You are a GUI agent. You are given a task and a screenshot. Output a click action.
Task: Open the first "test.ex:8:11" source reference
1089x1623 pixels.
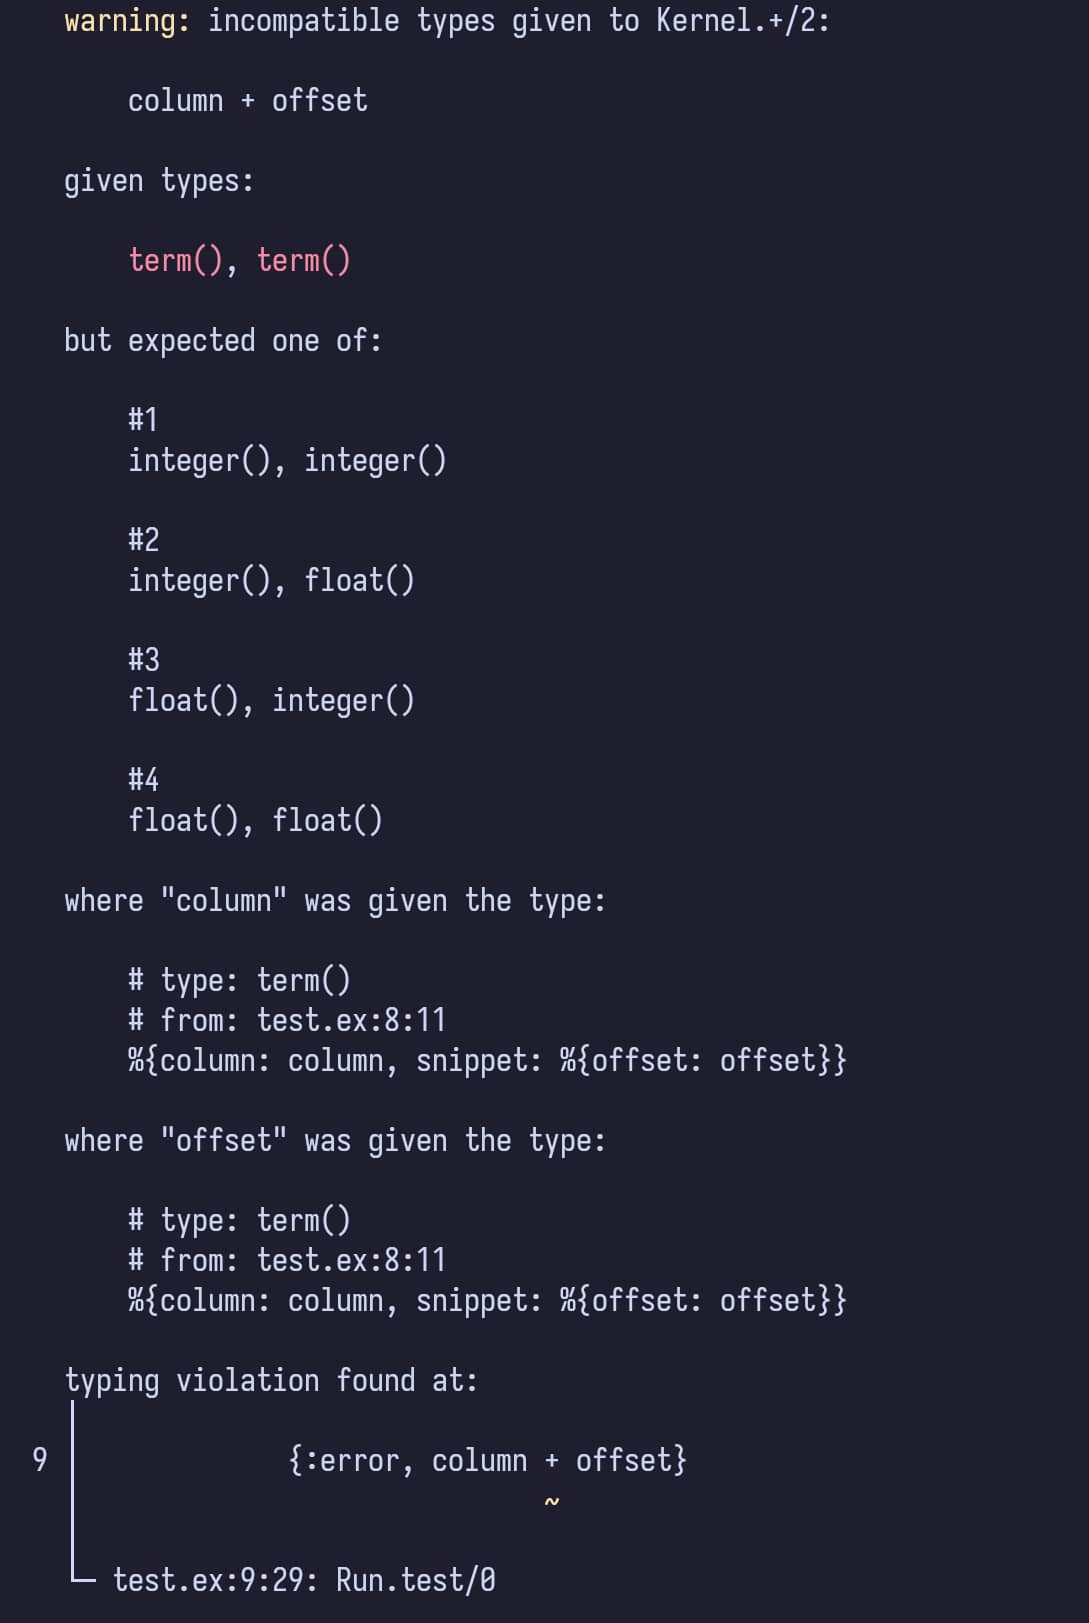tap(351, 1020)
